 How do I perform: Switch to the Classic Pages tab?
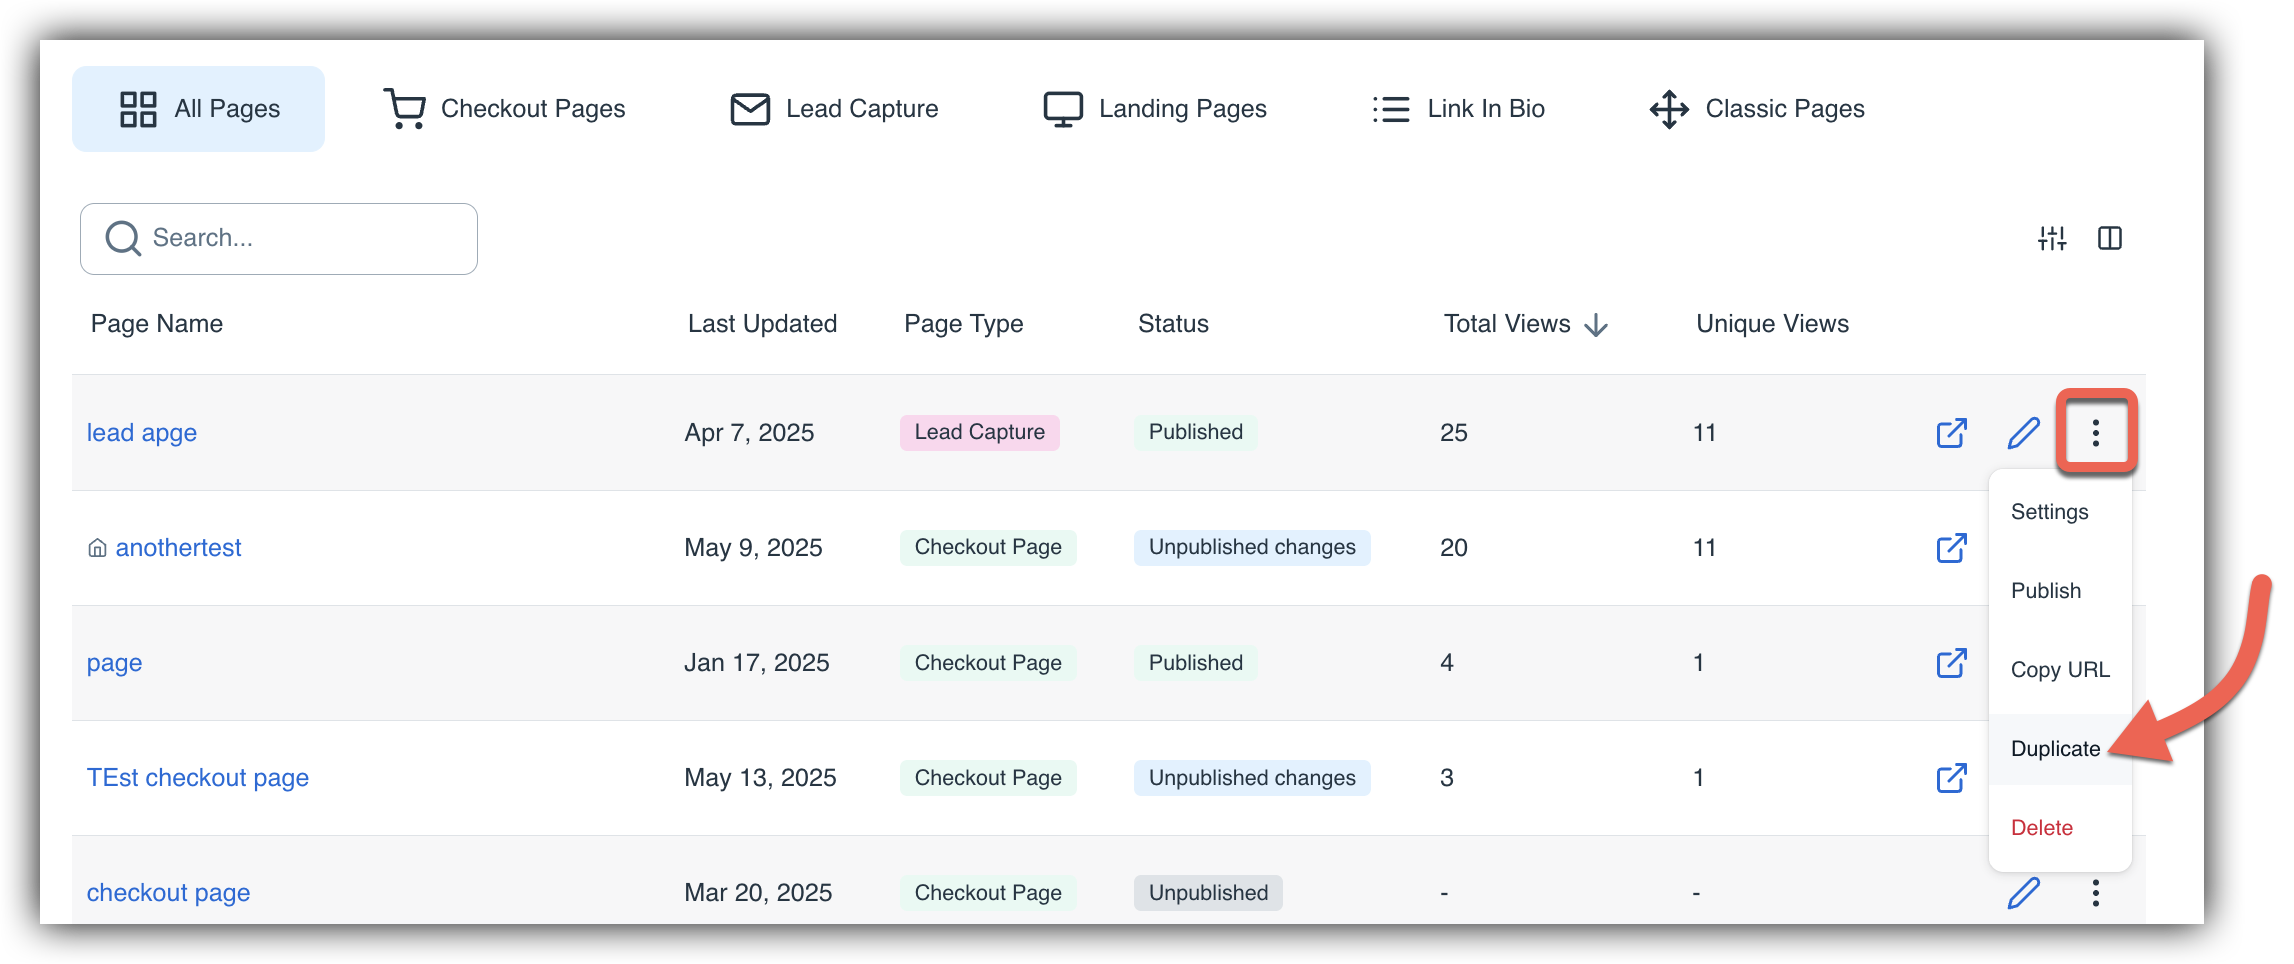[x=1757, y=109]
